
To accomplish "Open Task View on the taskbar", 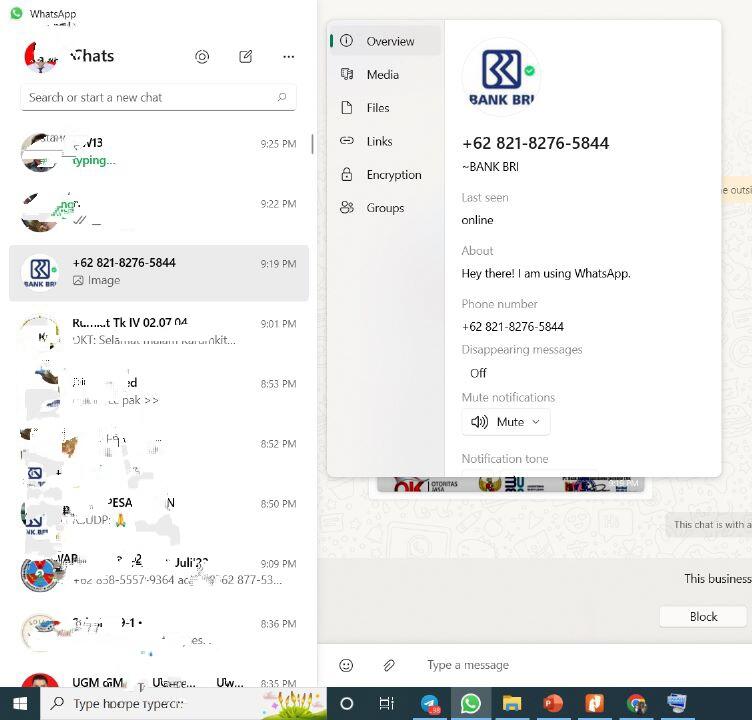I will pos(386,704).
